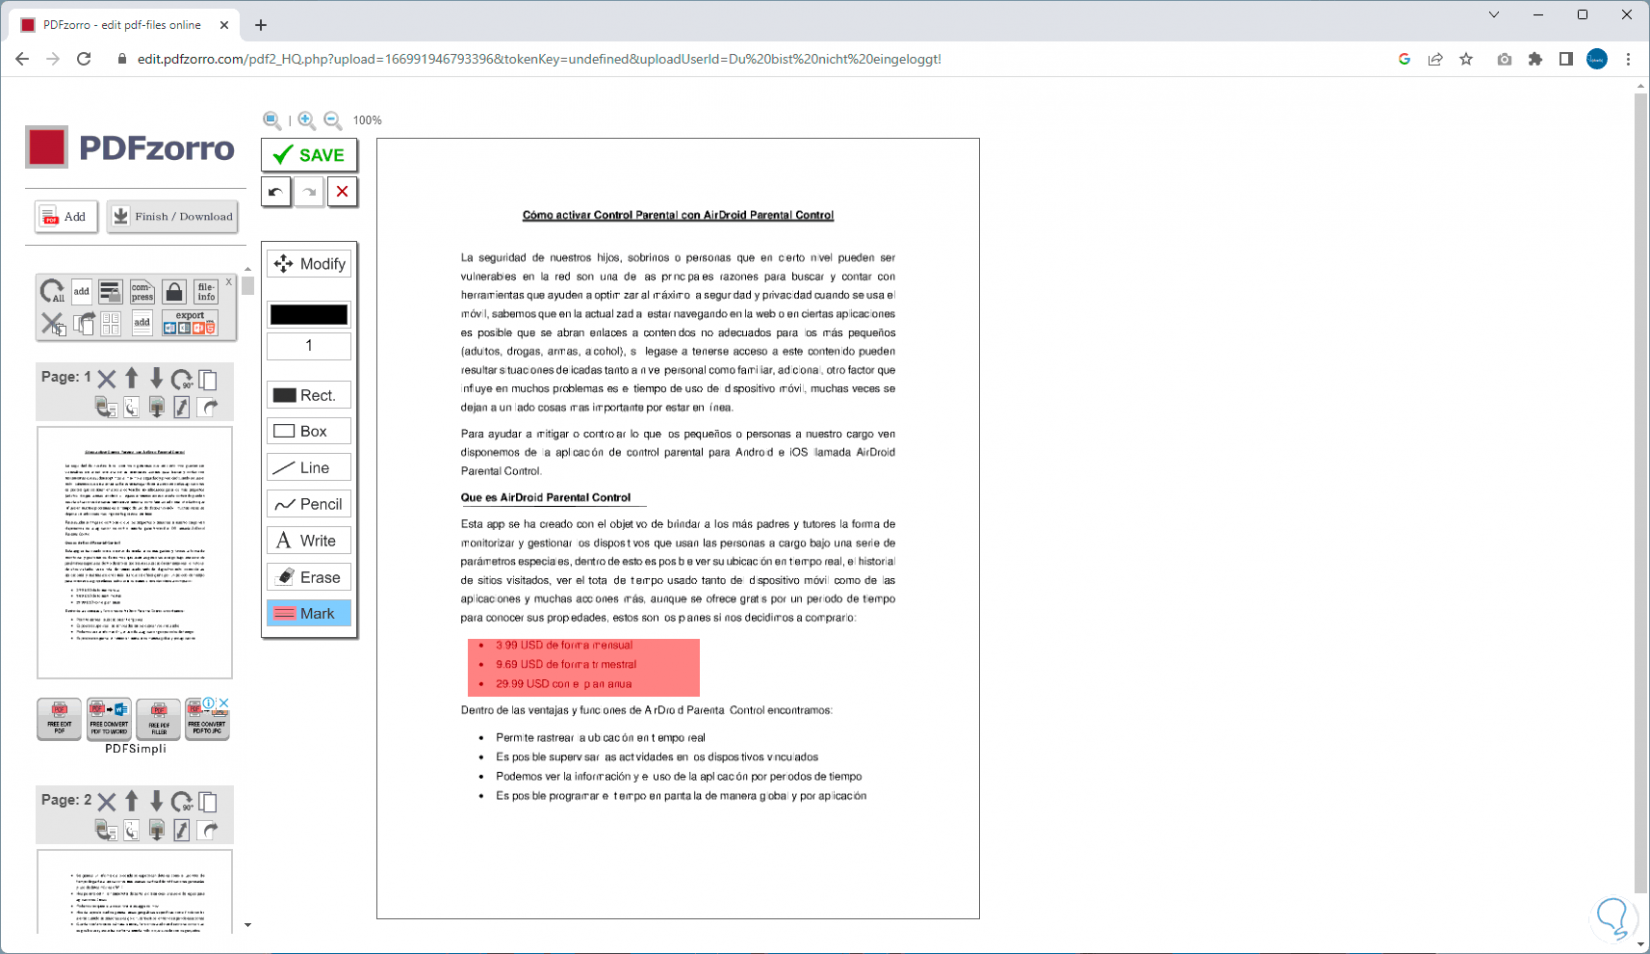This screenshot has width=1650, height=954.
Task: Rotate Page 1 by 90 degrees
Action: point(182,379)
